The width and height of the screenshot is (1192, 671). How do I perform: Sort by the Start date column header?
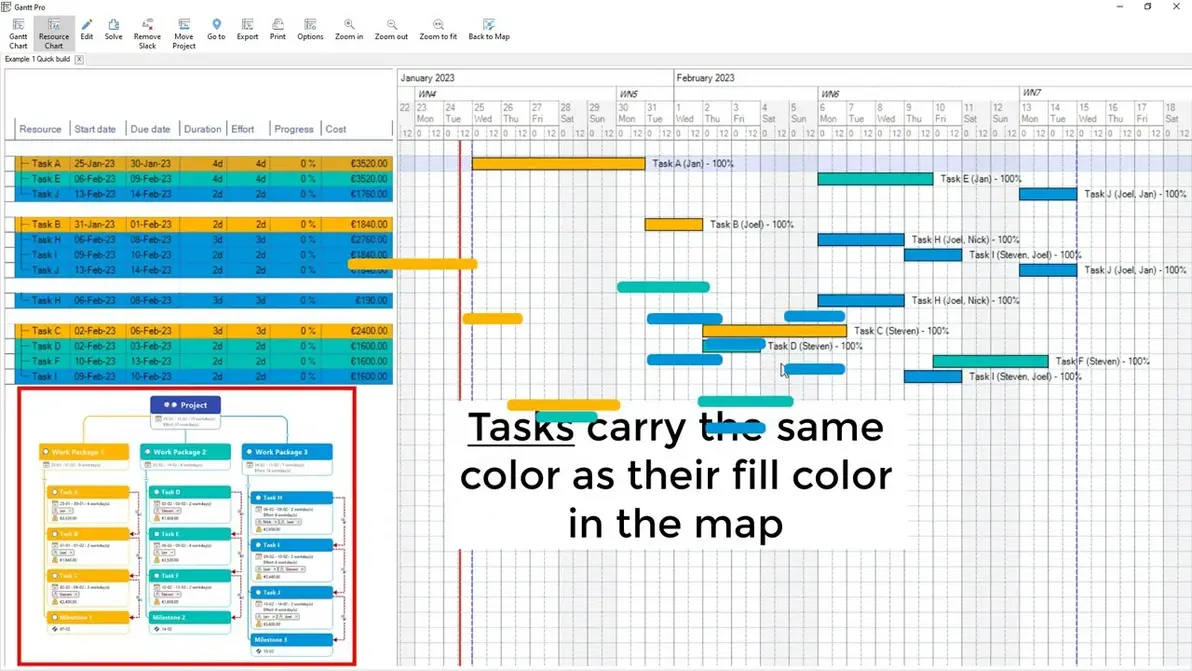point(95,128)
